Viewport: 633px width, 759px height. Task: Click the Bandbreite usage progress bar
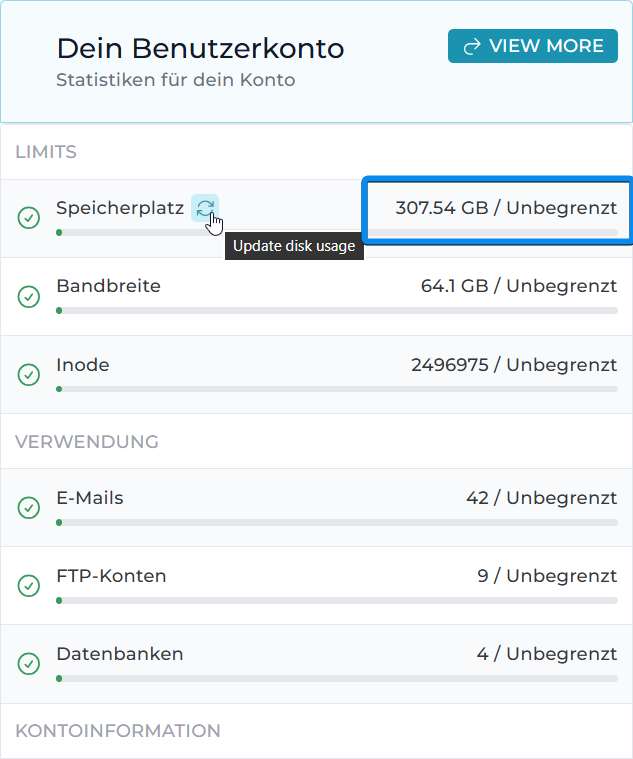[x=337, y=311]
